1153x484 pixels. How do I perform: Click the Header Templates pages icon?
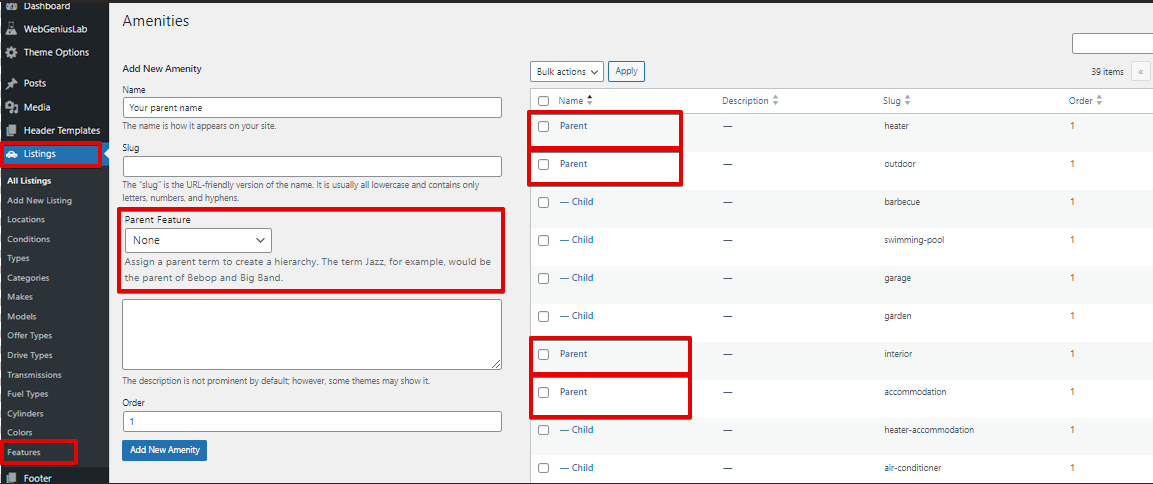12,130
